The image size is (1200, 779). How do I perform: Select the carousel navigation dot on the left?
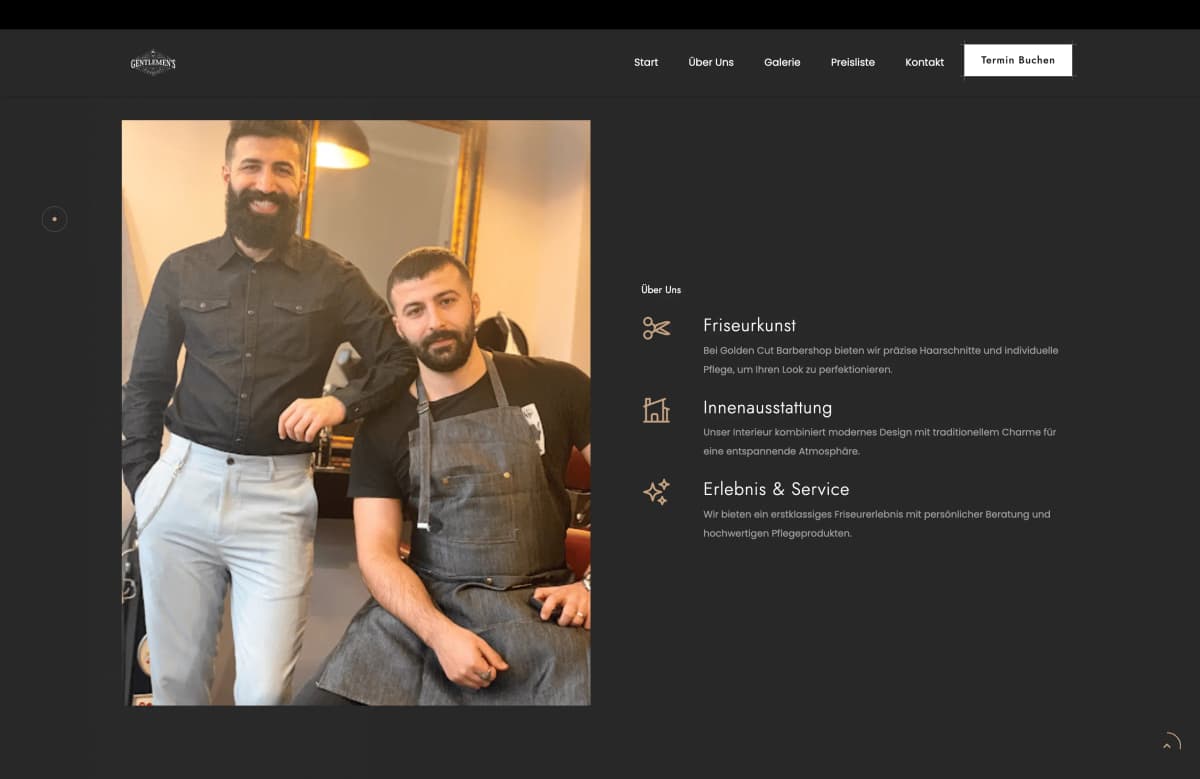pyautogui.click(x=55, y=219)
